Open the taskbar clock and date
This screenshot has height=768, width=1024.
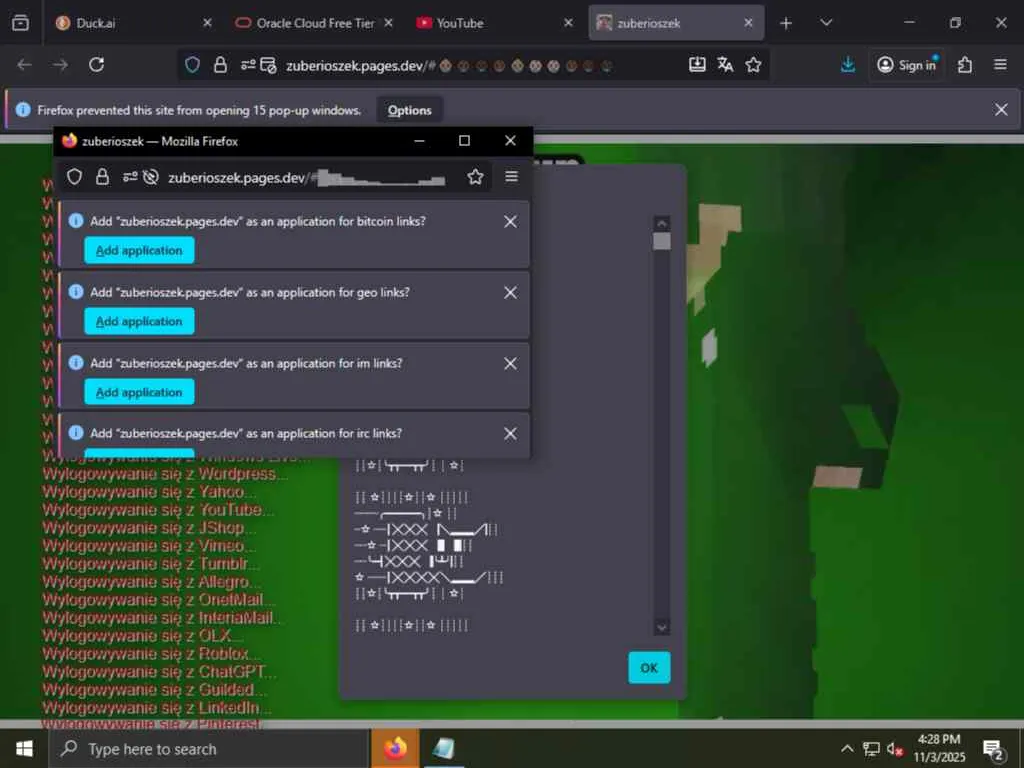[x=939, y=748]
